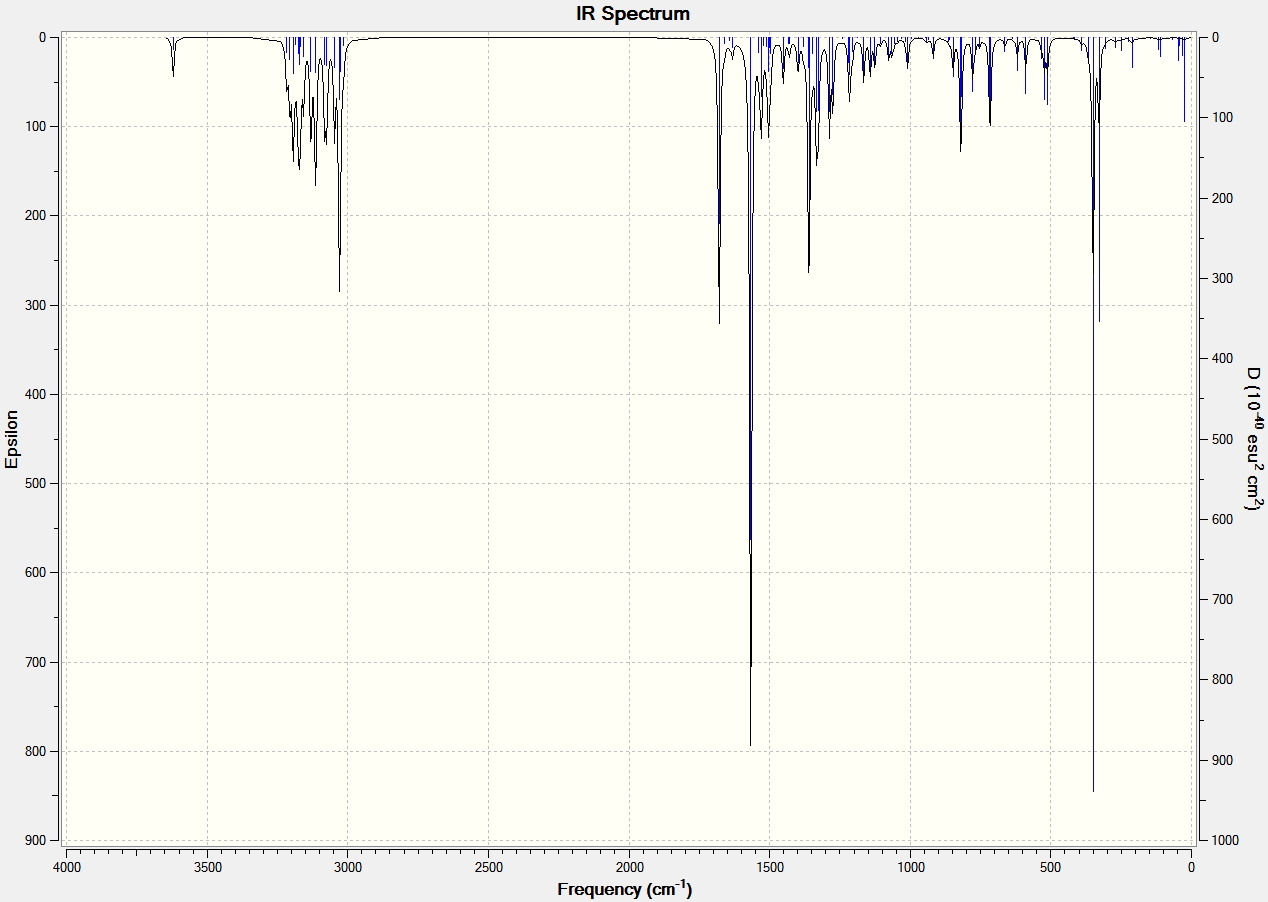Click the 4000 tick label at axis start
Image resolution: width=1268 pixels, height=902 pixels.
(67, 867)
